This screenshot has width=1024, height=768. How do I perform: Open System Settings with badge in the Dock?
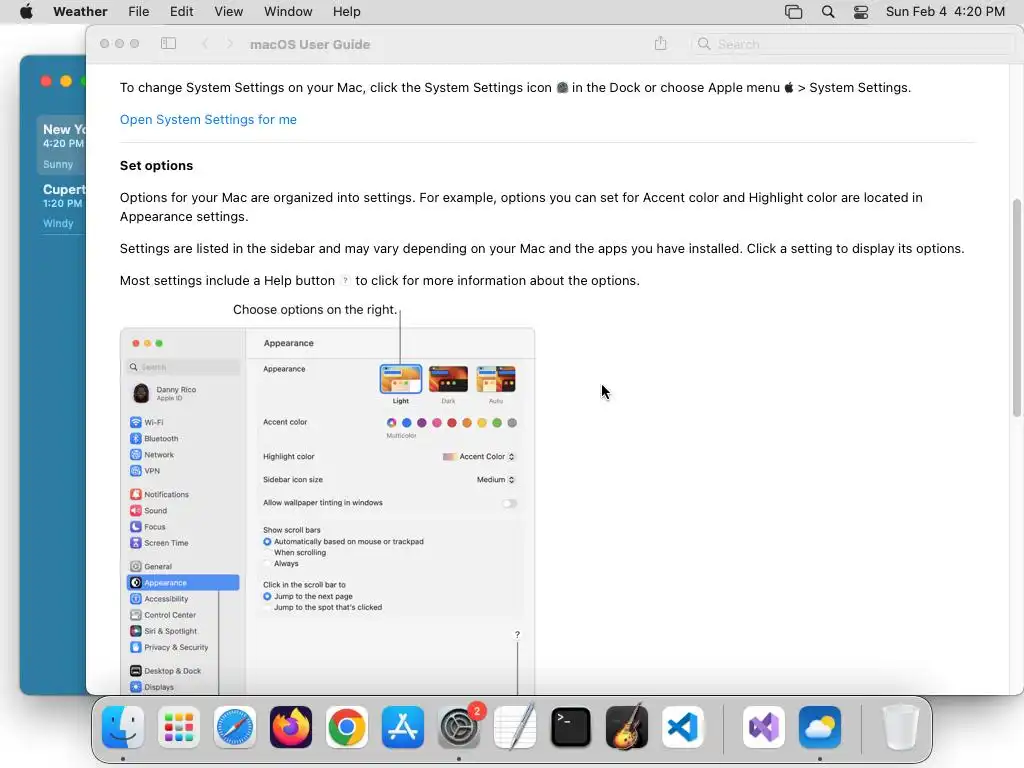(458, 727)
